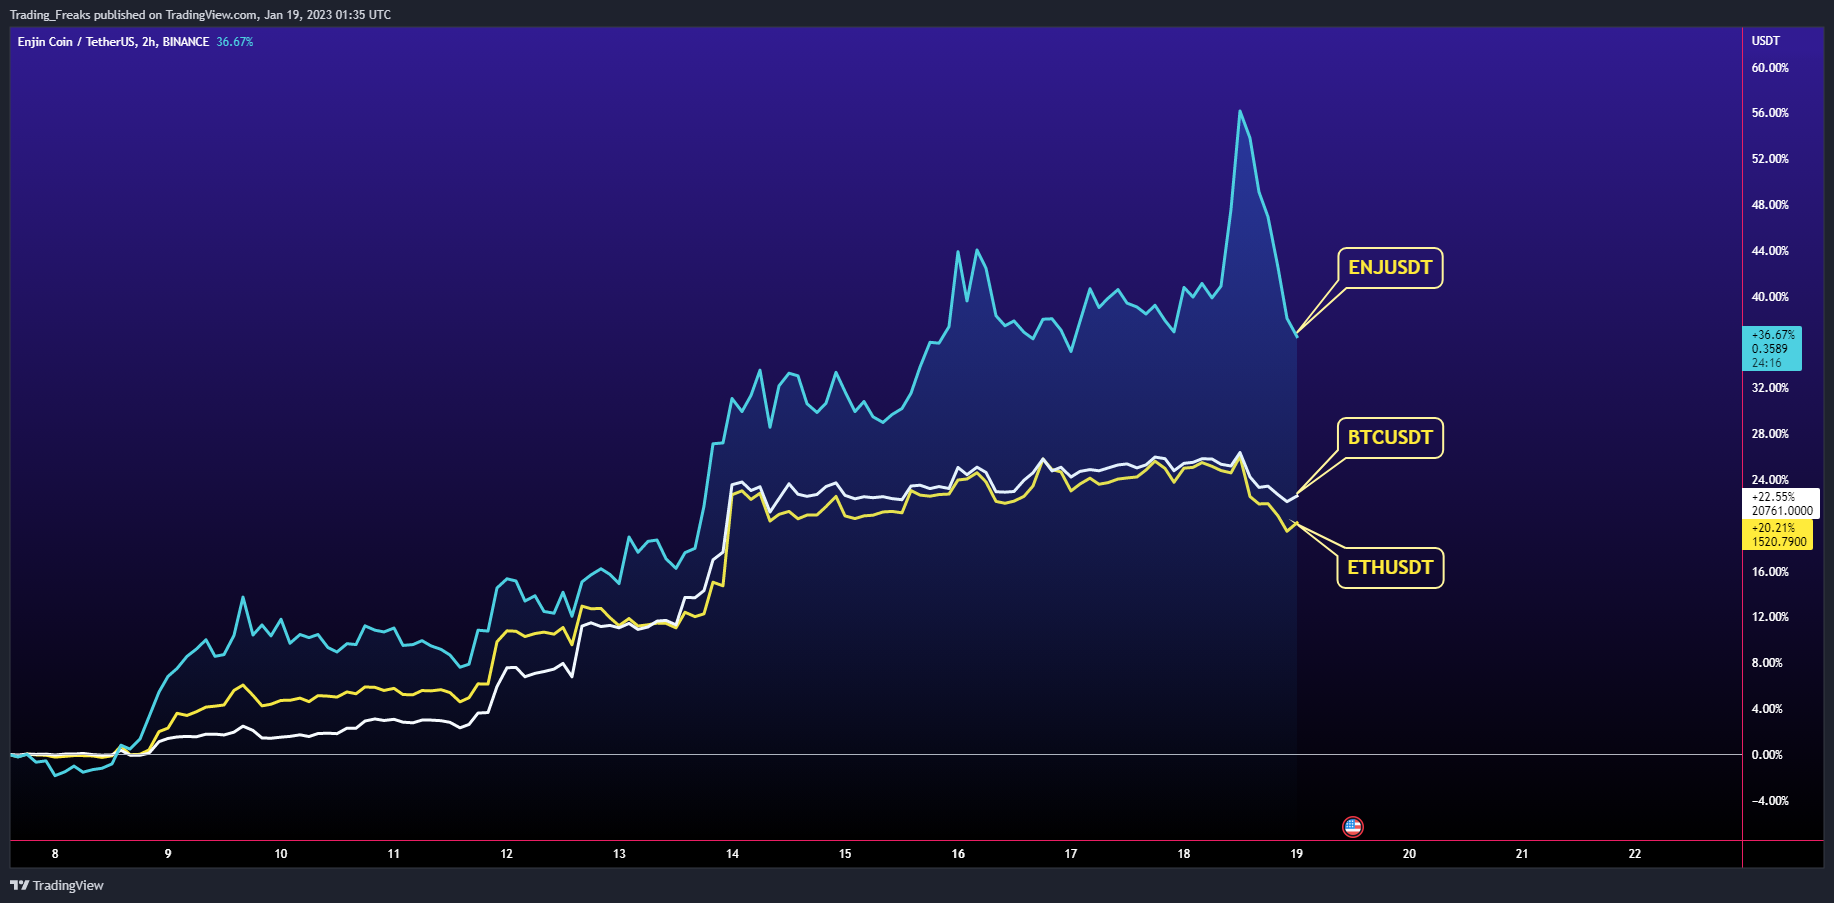This screenshot has width=1834, height=903.
Task: Click the 44.00% price axis label
Action: (x=1770, y=251)
